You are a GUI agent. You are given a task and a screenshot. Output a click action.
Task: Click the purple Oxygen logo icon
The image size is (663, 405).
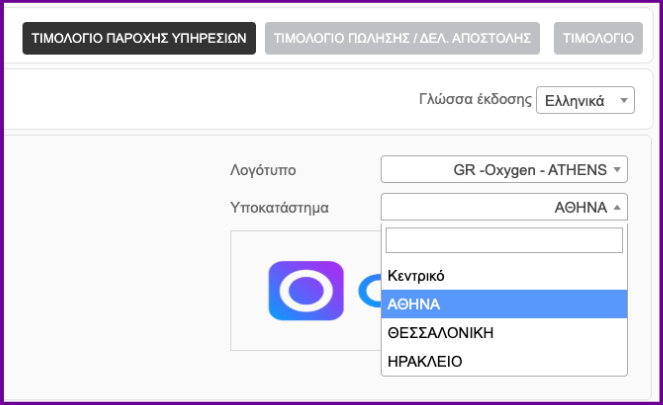click(x=306, y=291)
